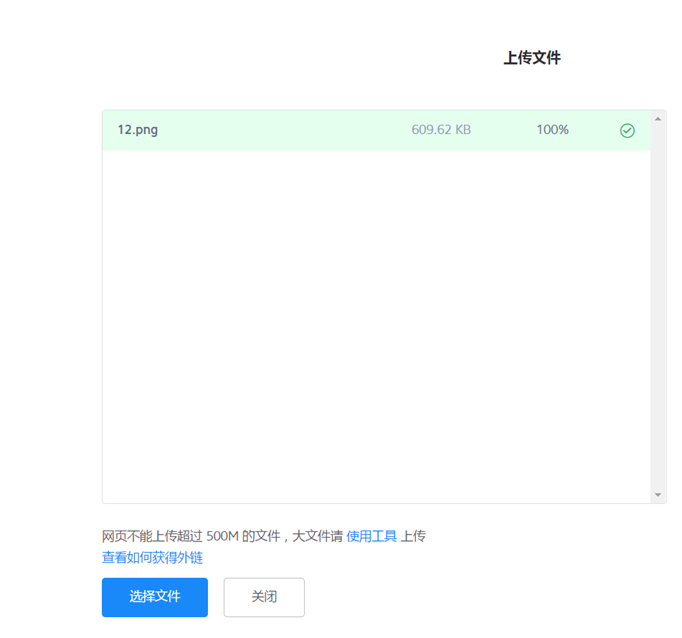Click the file list scrollbar down arrow
Viewport: 682px width, 638px height.
658,495
